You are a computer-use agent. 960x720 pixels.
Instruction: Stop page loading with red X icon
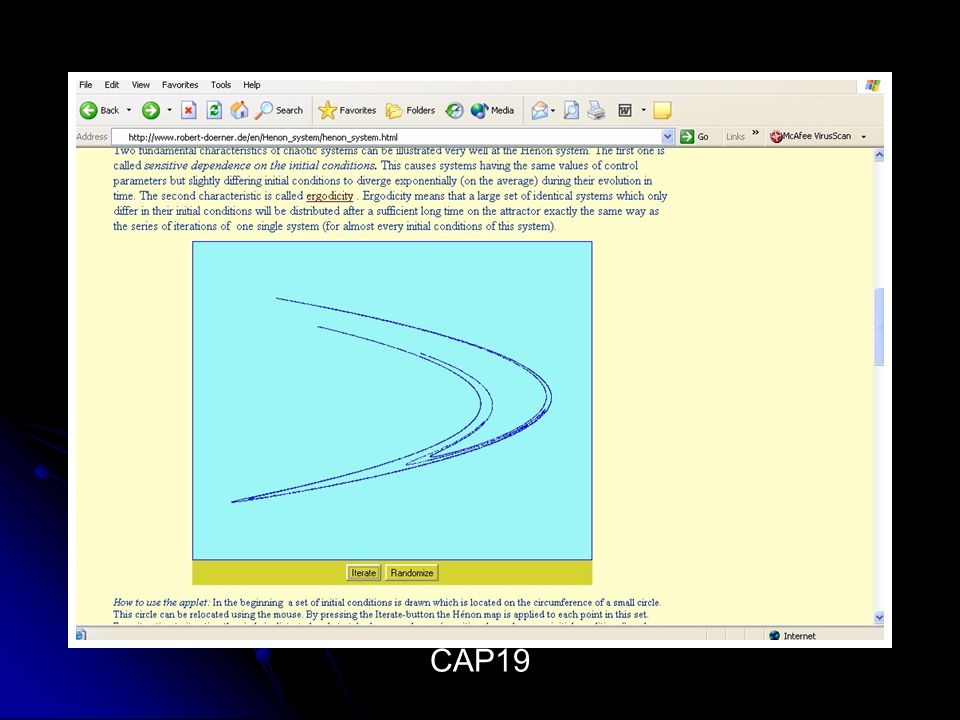point(189,110)
